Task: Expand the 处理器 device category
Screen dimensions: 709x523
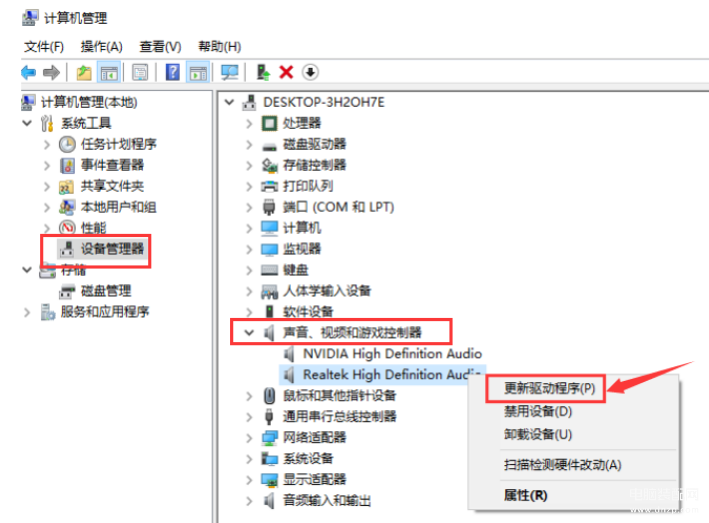Action: (x=249, y=123)
